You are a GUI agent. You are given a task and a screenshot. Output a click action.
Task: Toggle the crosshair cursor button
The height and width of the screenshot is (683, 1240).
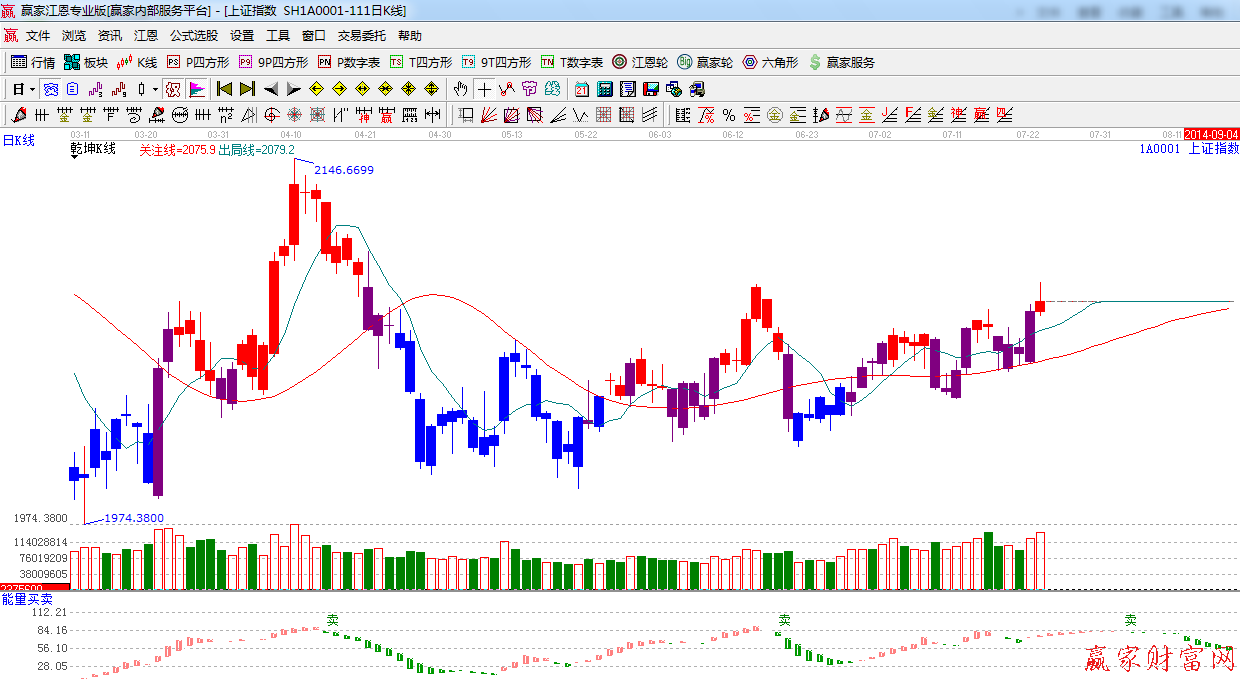tap(484, 89)
